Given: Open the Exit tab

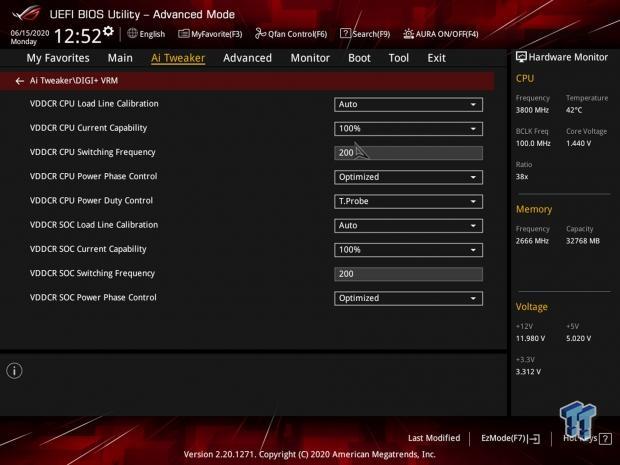Looking at the screenshot, I should pyautogui.click(x=437, y=58).
